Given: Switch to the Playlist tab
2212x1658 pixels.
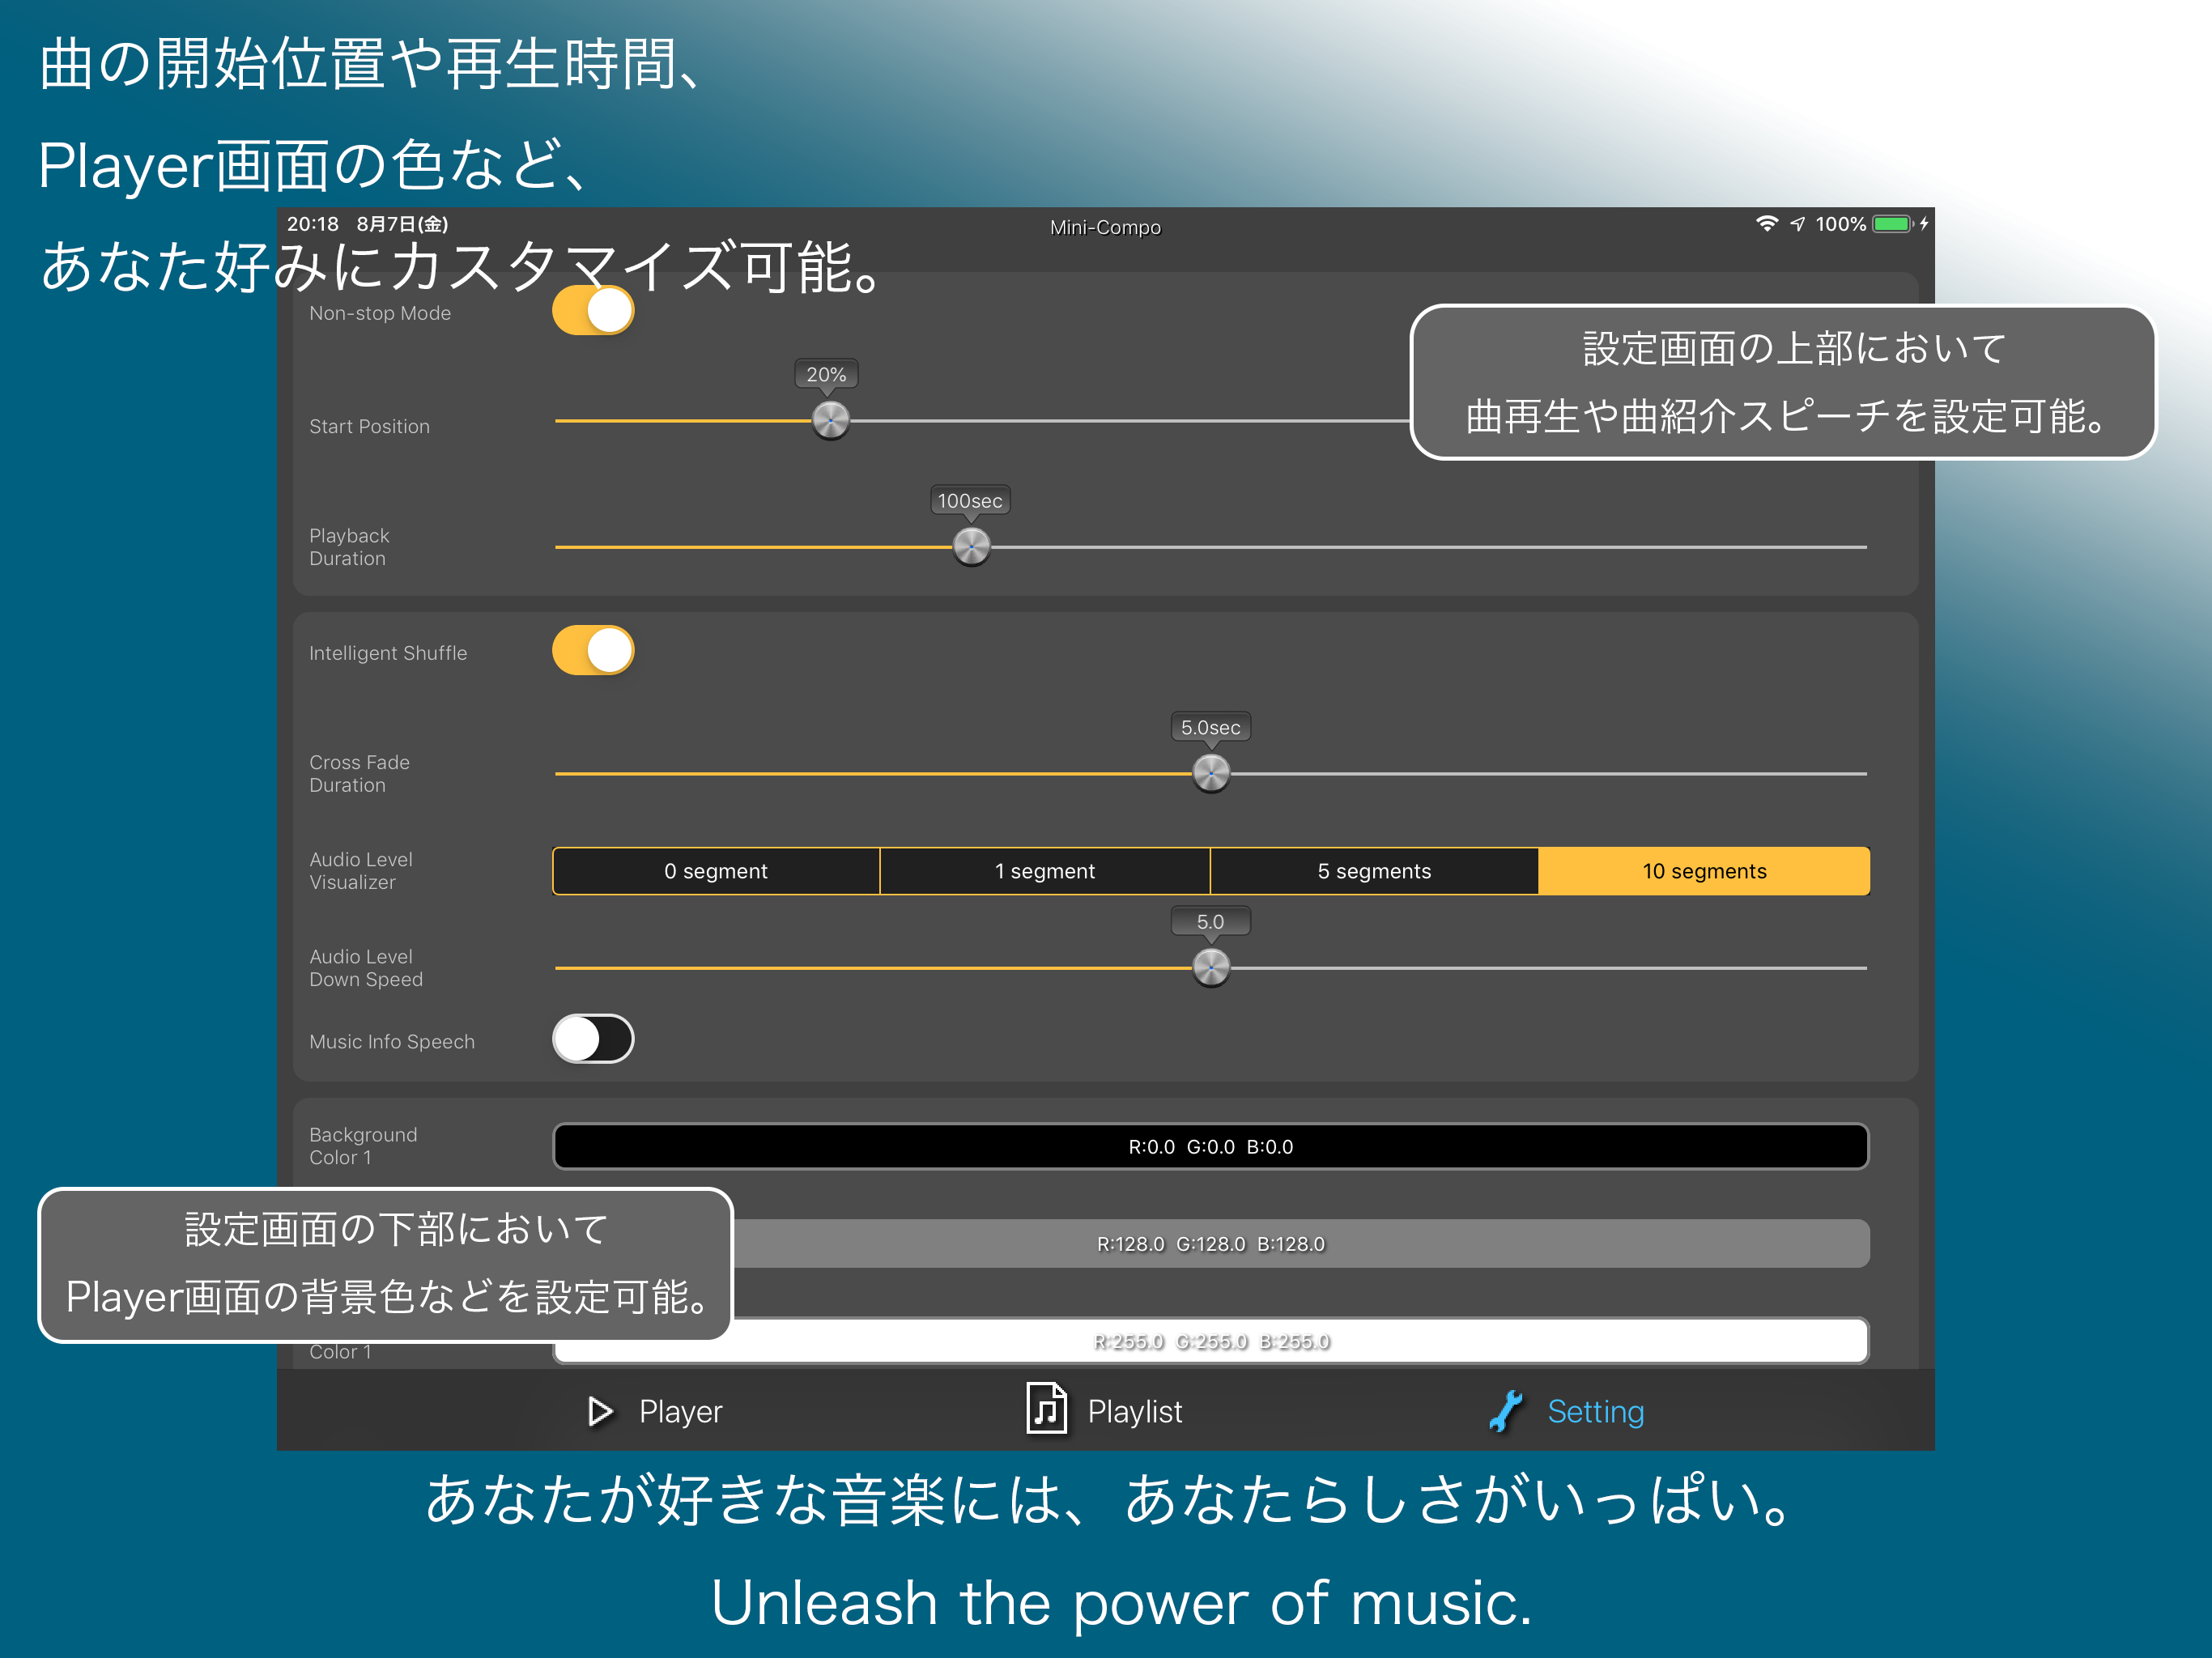Looking at the screenshot, I should pyautogui.click(x=1104, y=1410).
